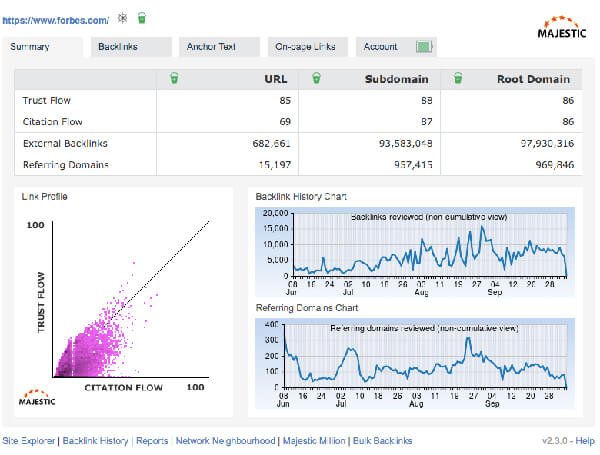This screenshot has width=600, height=455.
Task: Click the bucket icon in Root Domain header
Action: coord(458,78)
